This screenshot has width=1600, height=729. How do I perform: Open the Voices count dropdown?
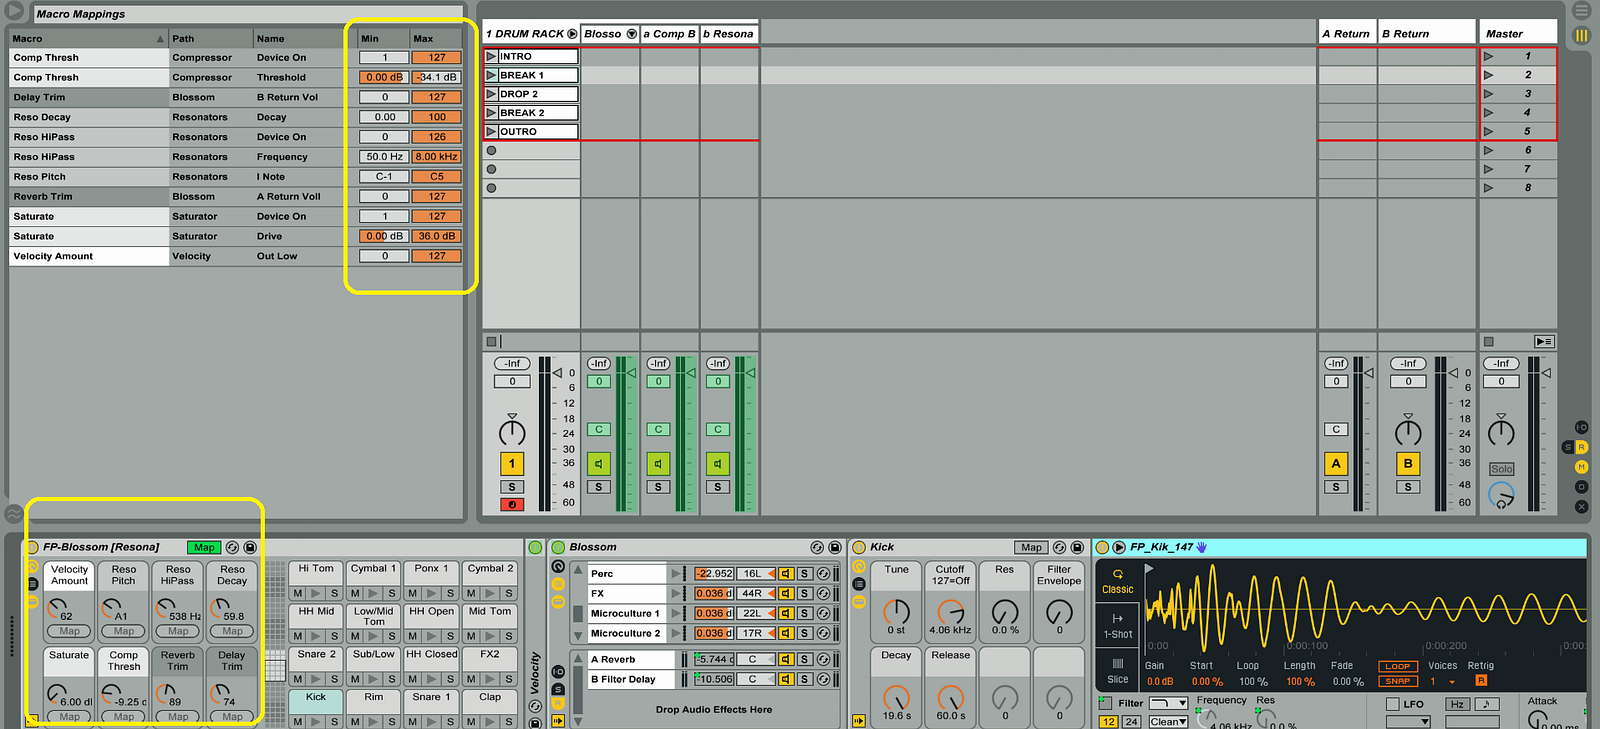(x=1452, y=682)
